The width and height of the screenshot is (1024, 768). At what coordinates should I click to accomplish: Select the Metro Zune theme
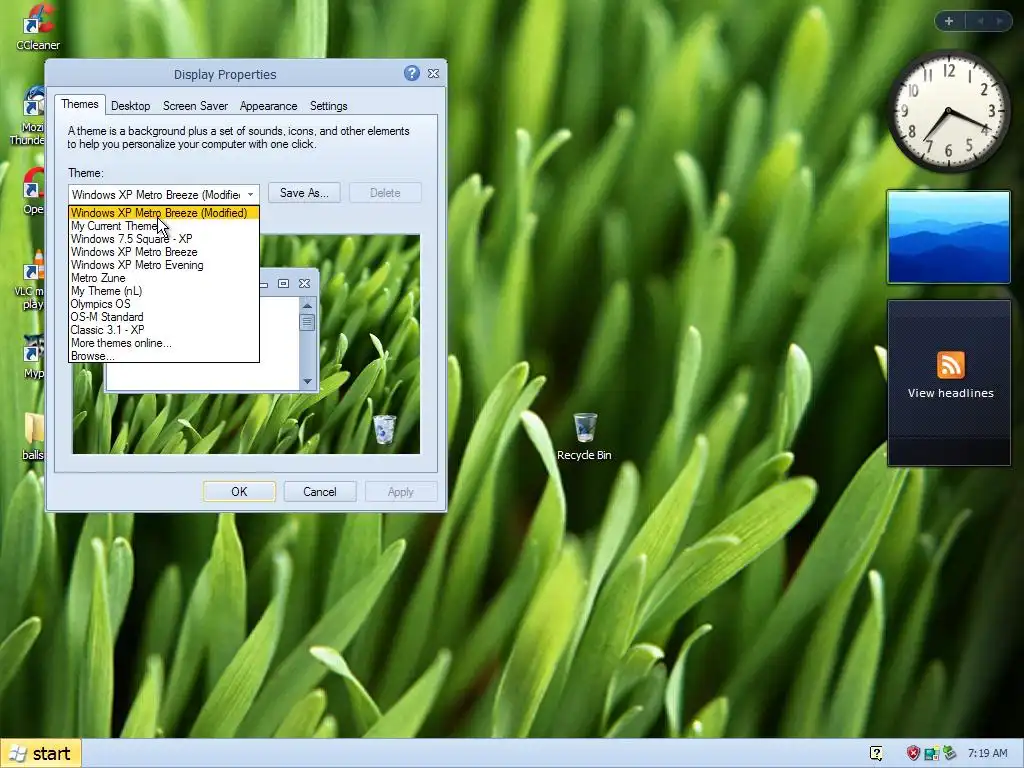[x=164, y=278]
